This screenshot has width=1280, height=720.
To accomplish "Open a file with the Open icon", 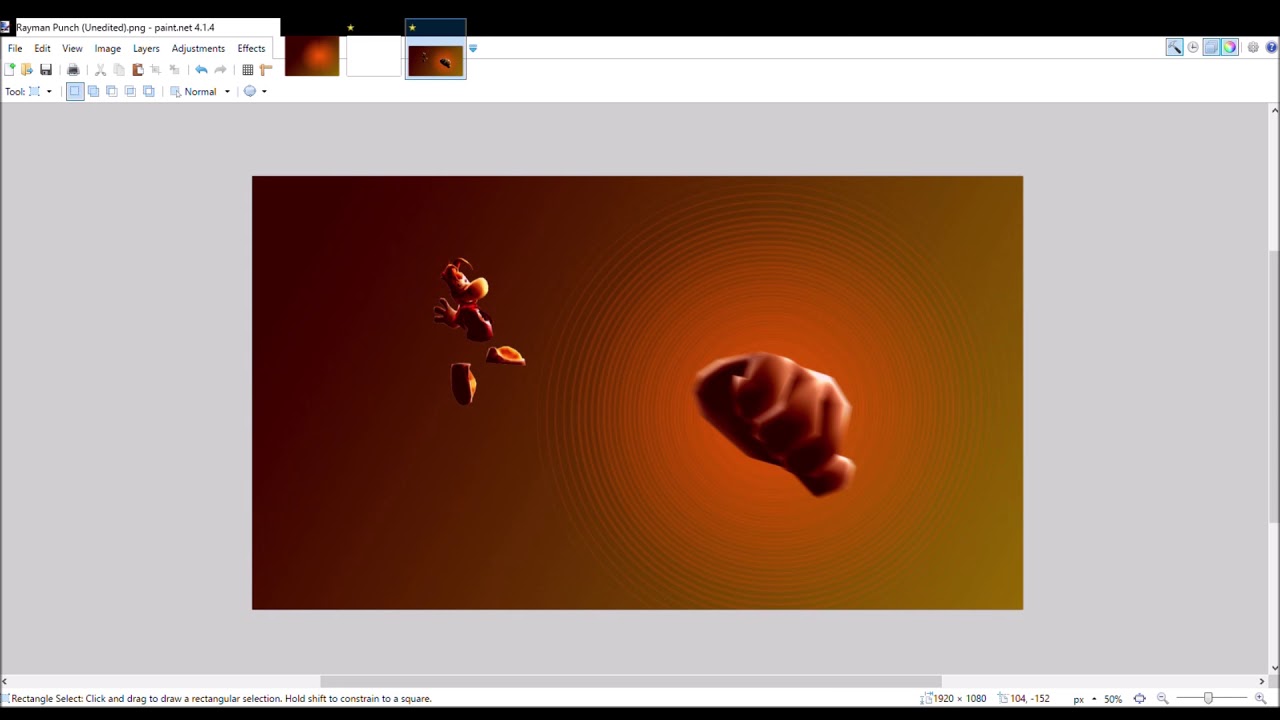I will [x=27, y=70].
